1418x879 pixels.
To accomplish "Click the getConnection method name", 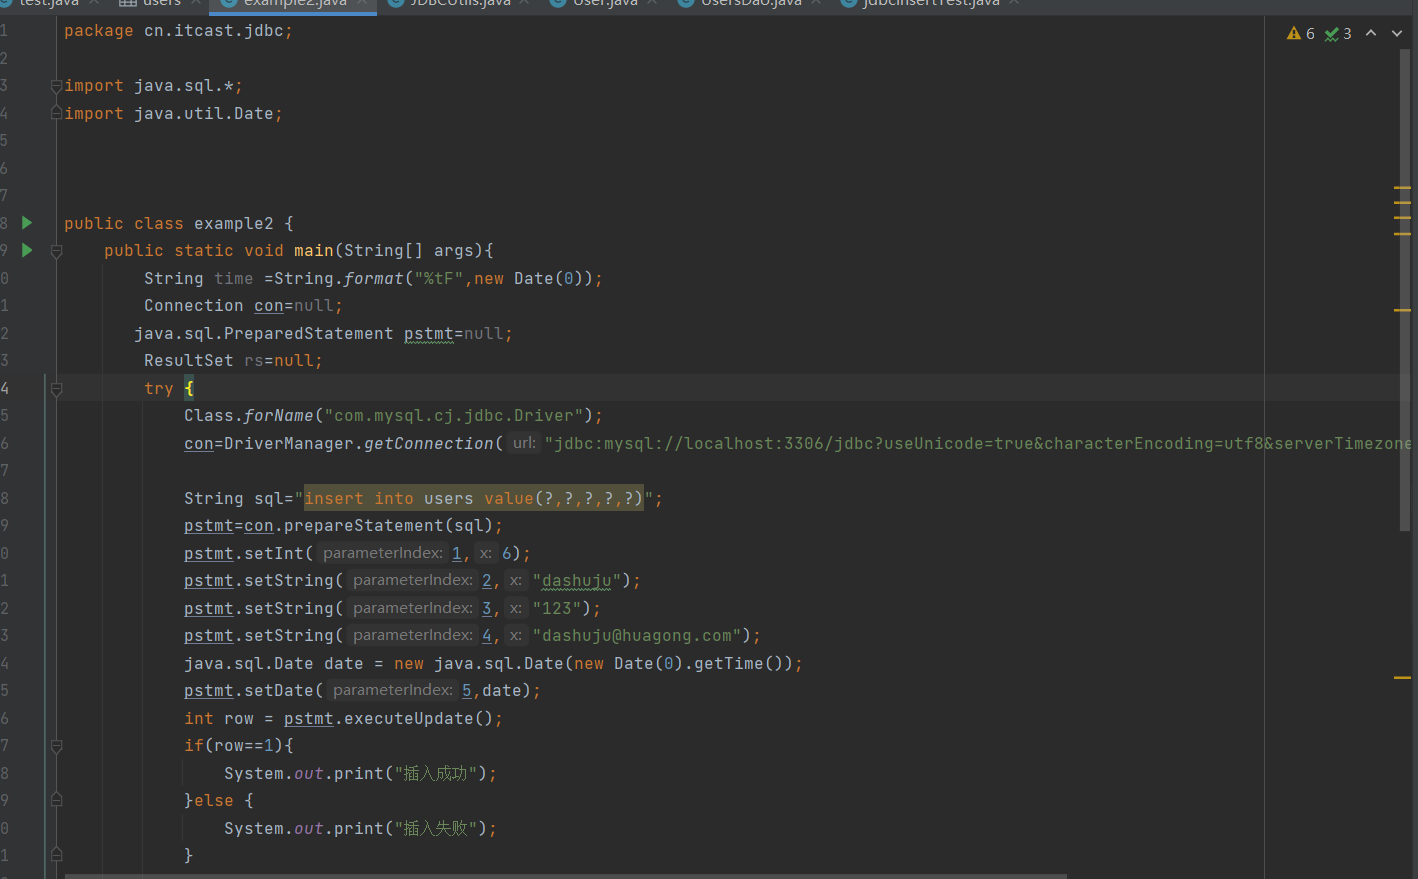I will (428, 443).
